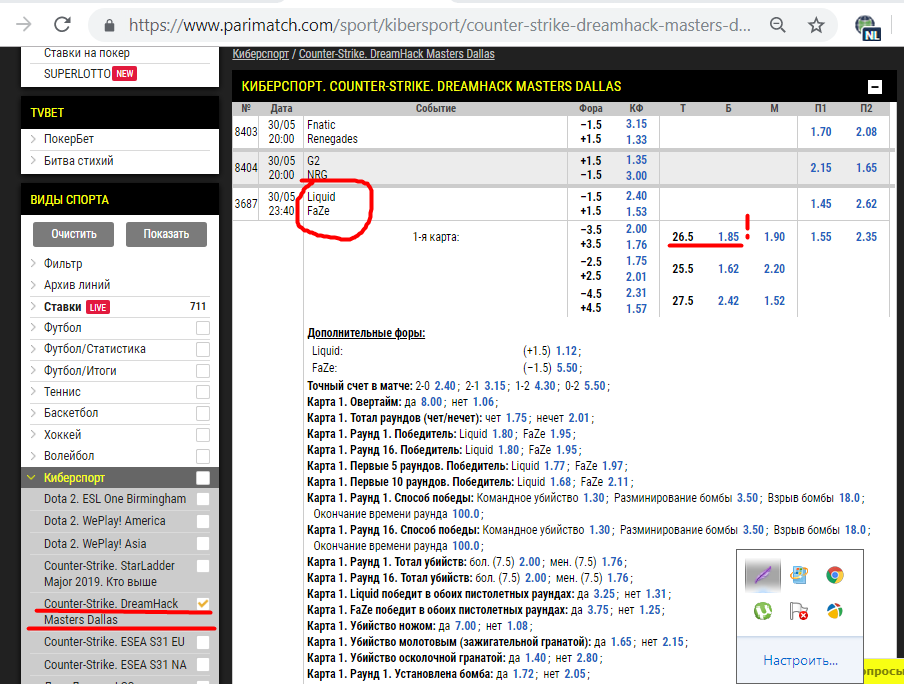Click the Liquid vs FaZe event name

321,204
